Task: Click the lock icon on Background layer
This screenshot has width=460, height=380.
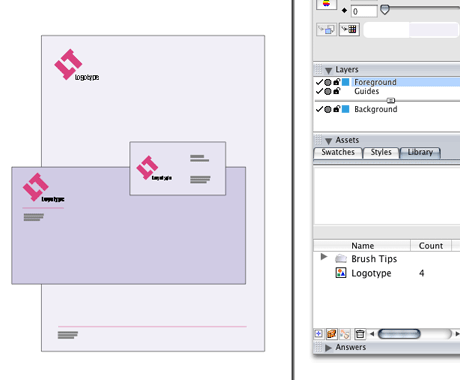Action: coord(337,109)
